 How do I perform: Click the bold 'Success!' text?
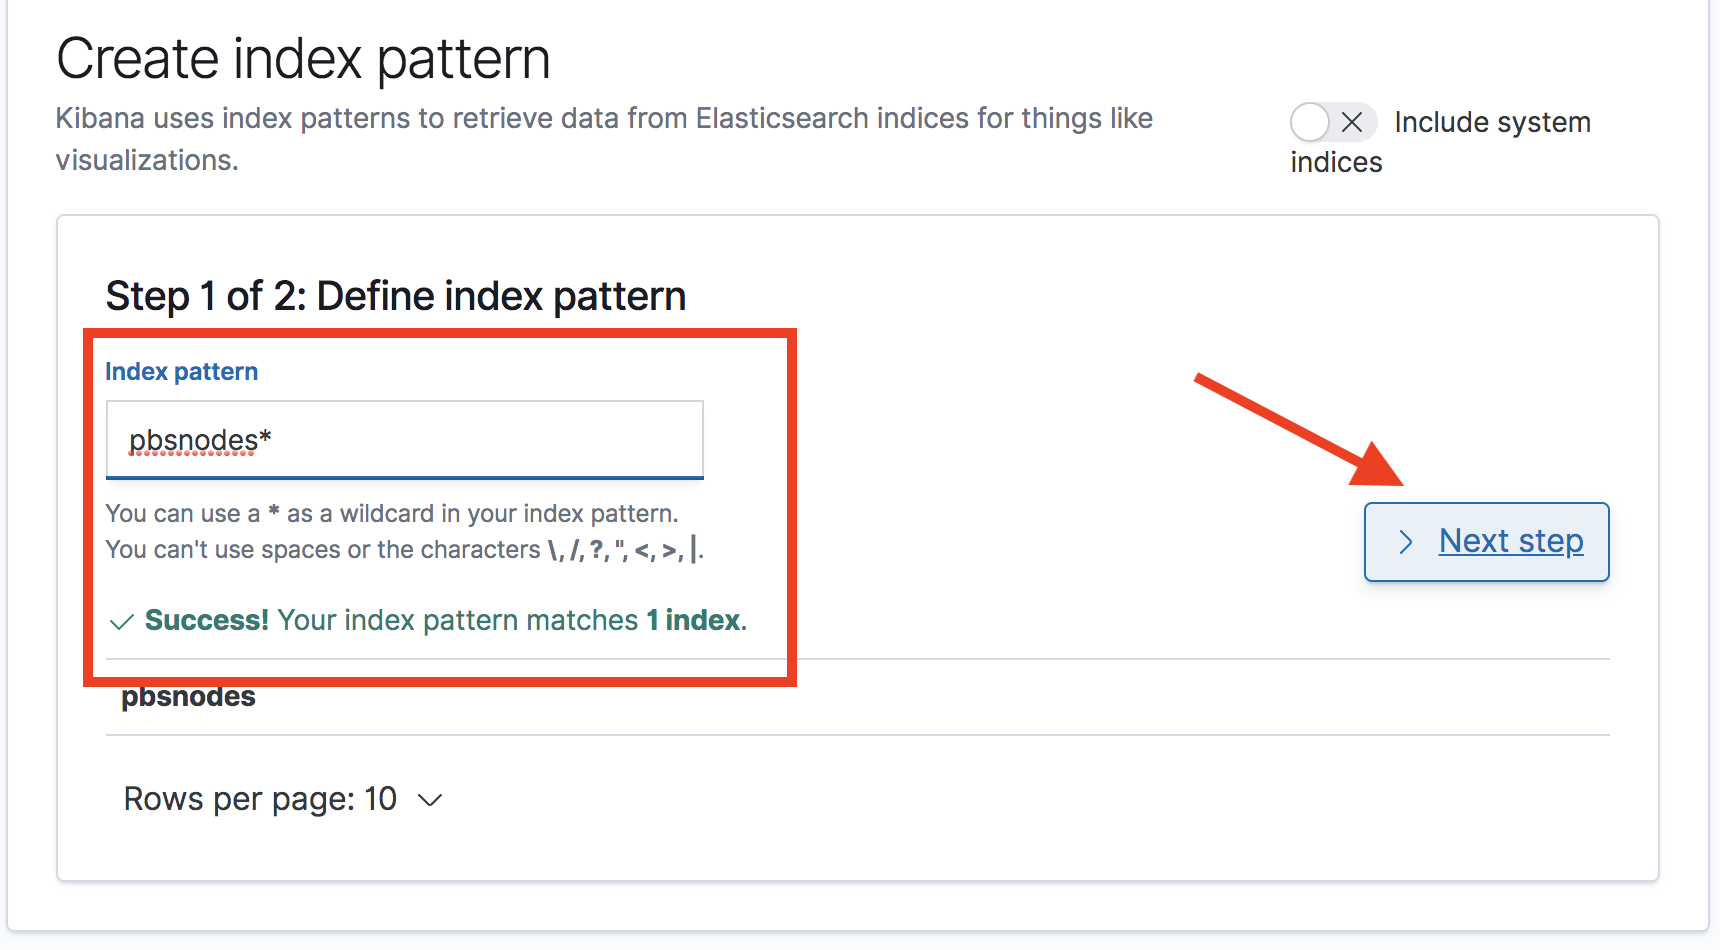(x=207, y=620)
